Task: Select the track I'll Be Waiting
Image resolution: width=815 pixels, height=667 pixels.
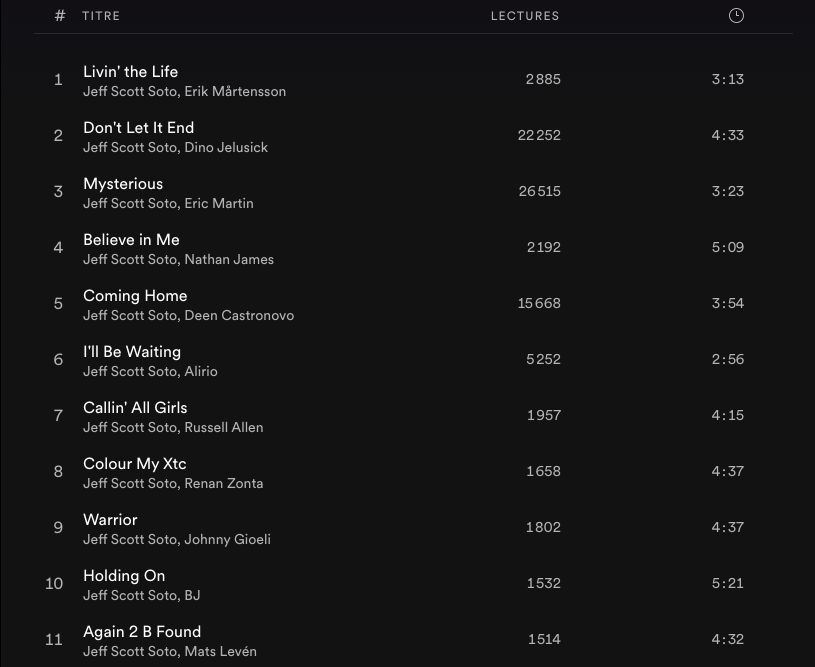Action: pos(132,352)
